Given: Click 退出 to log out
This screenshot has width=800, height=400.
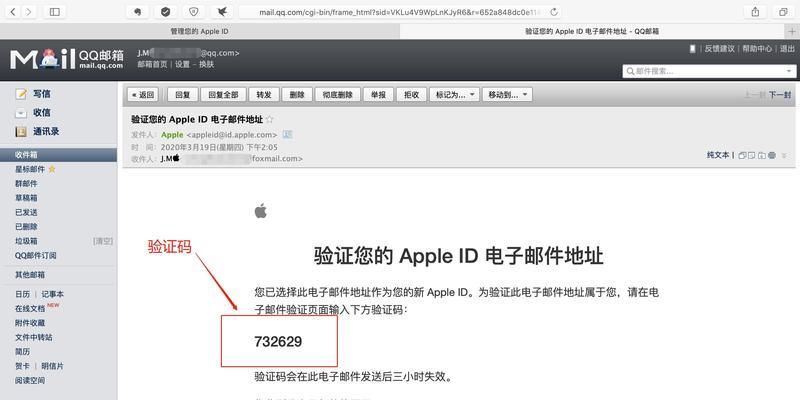Looking at the screenshot, I should pyautogui.click(x=787, y=48).
